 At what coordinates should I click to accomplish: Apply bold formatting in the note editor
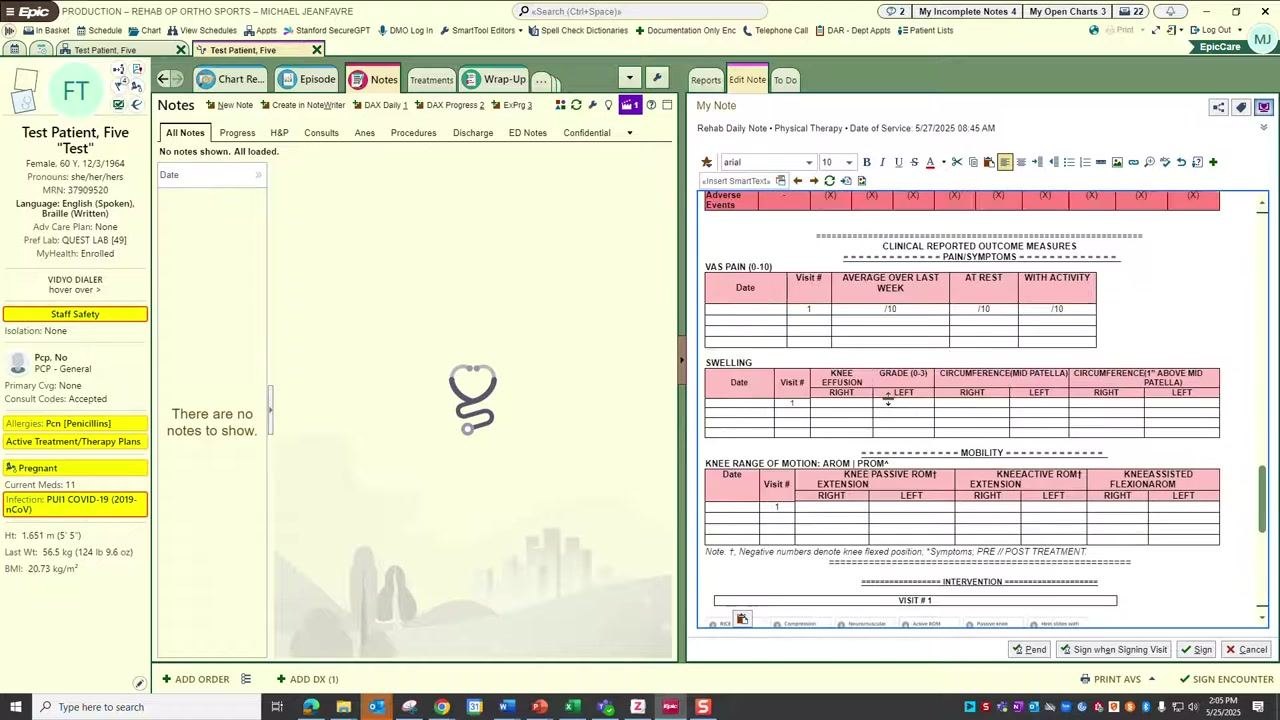(867, 162)
